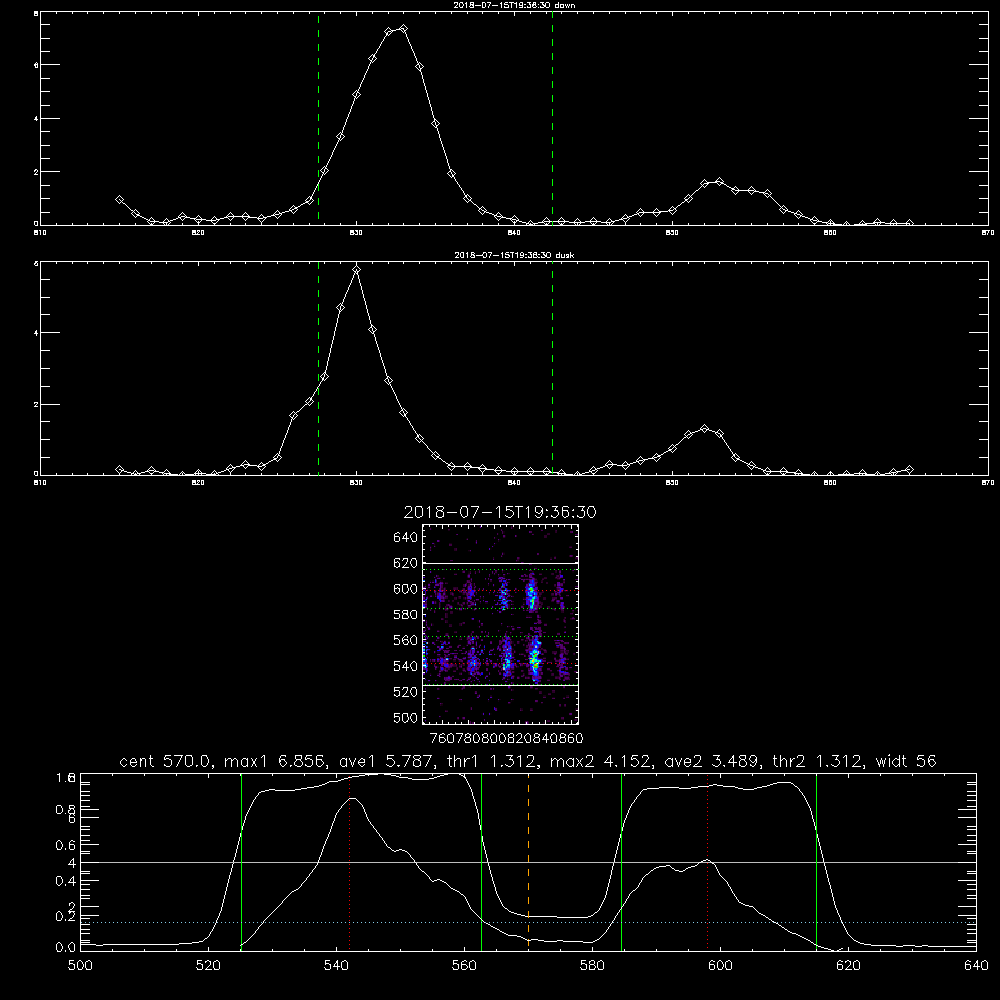Click the blue dotted threshold line in bottom plot
The image size is (1000, 1000).
[x=528, y=922]
